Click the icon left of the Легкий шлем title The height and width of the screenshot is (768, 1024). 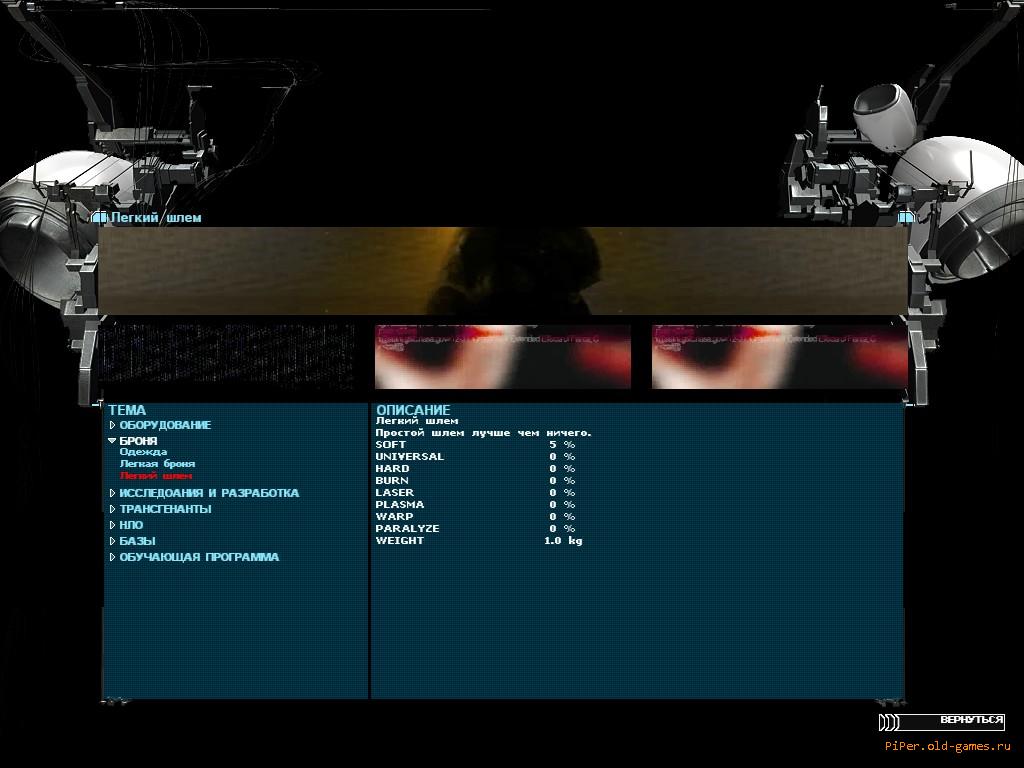point(100,217)
